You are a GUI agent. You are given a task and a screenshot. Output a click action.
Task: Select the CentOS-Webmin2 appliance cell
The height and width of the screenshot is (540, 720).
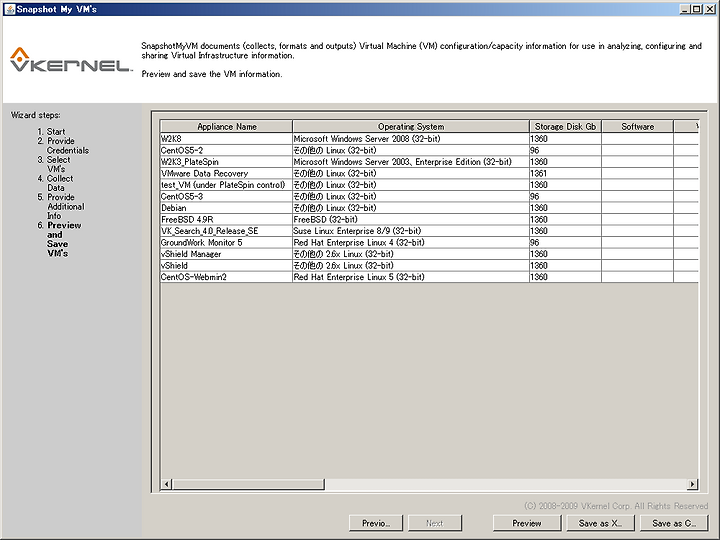pyautogui.click(x=226, y=277)
